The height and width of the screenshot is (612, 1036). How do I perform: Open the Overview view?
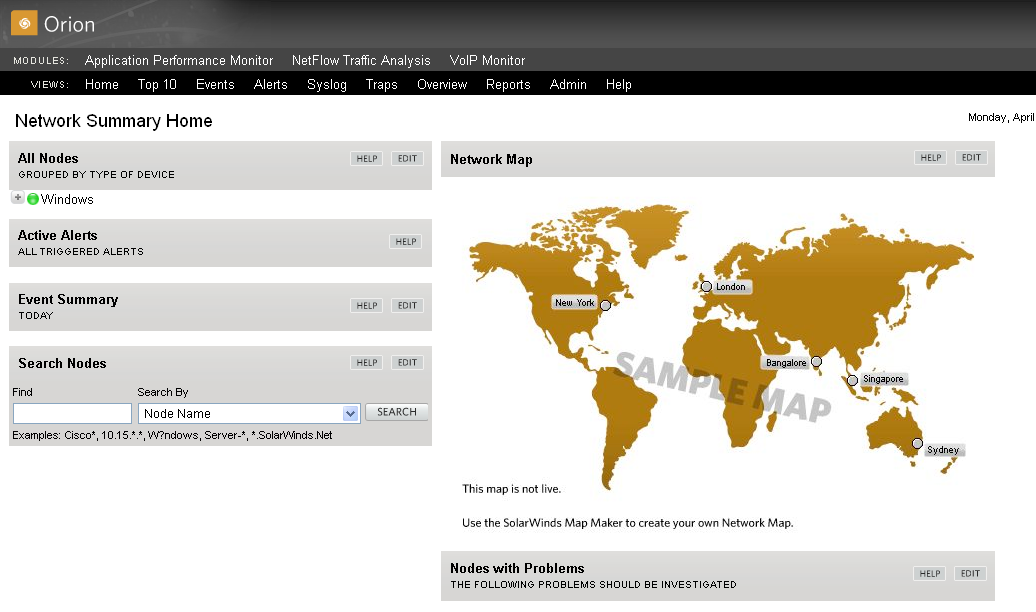coord(442,85)
